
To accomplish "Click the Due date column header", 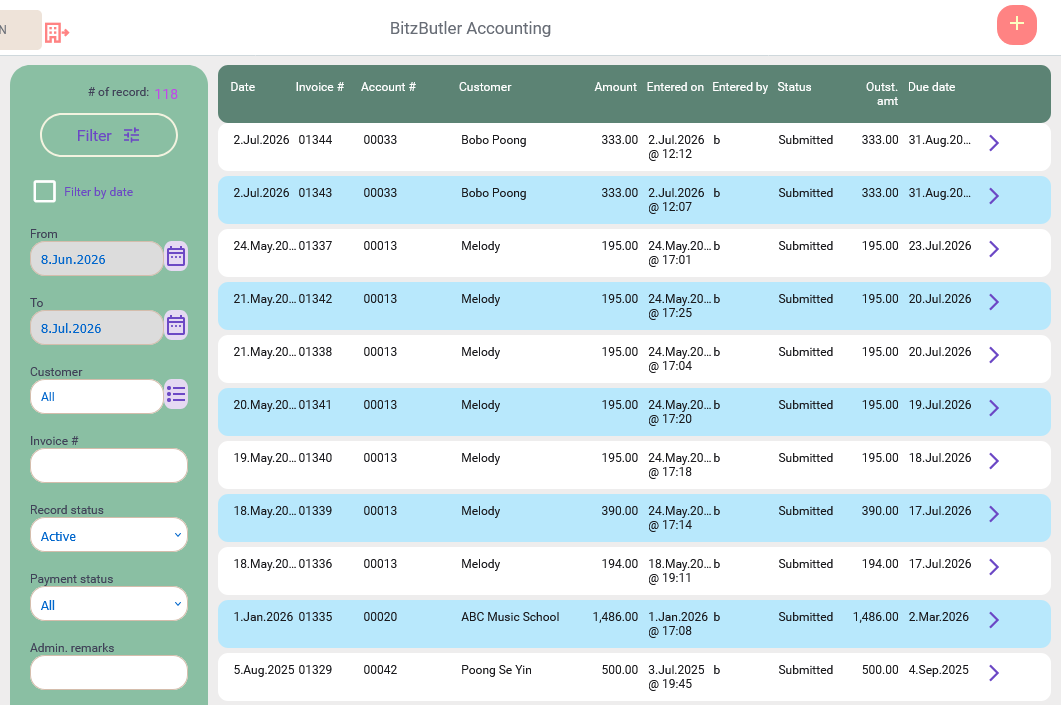I will click(x=932, y=87).
